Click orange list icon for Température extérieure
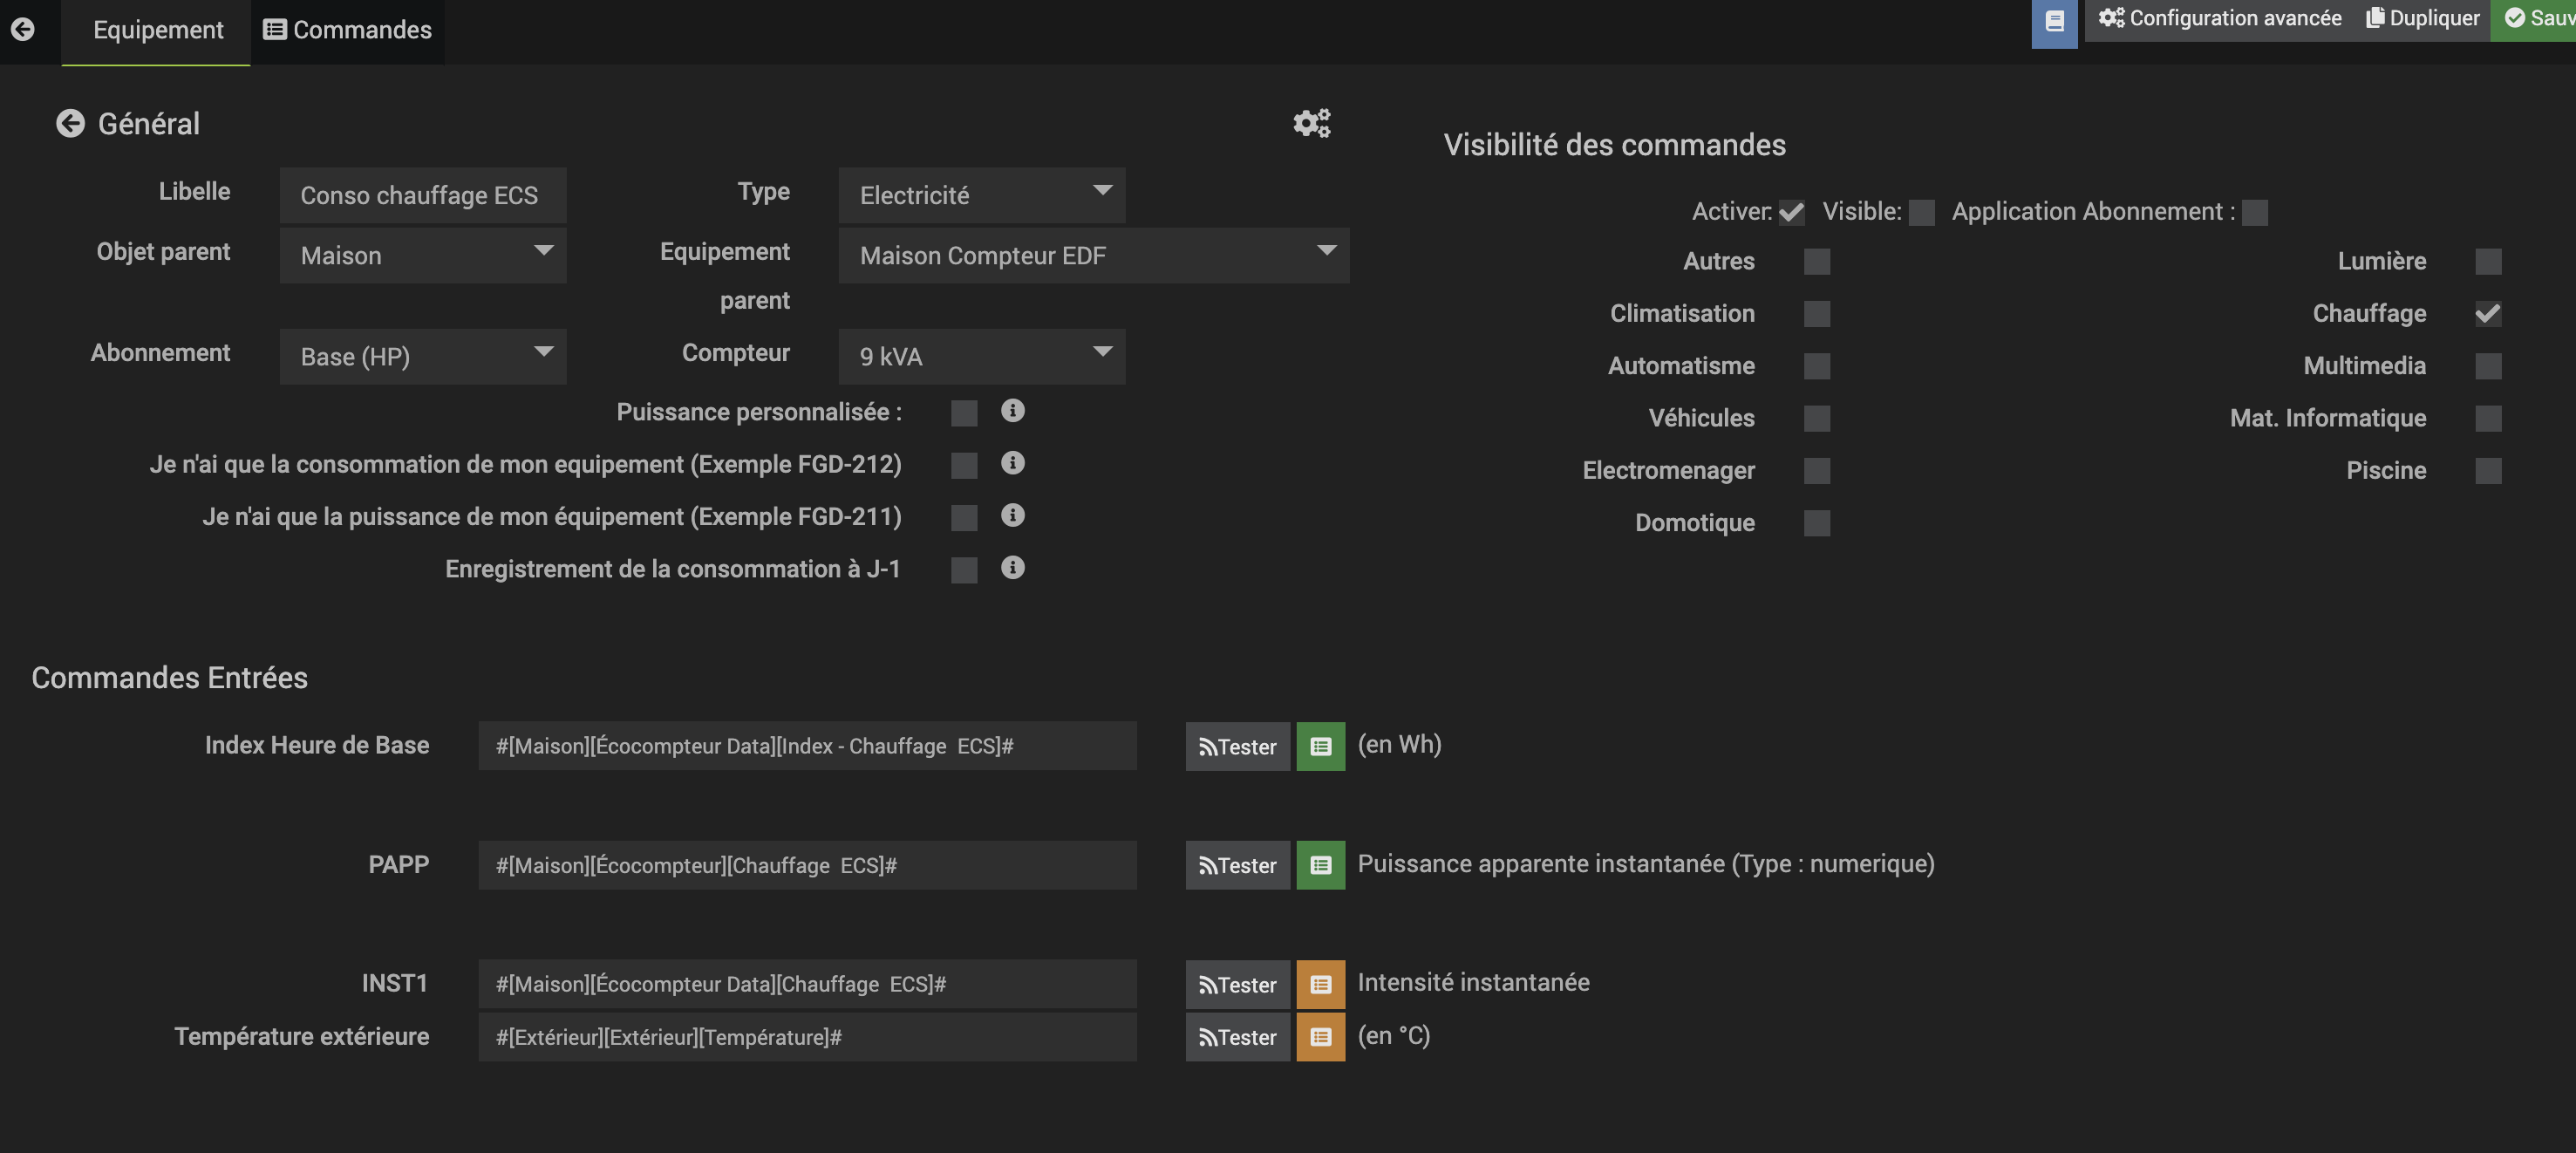This screenshot has width=2576, height=1153. tap(1320, 1037)
